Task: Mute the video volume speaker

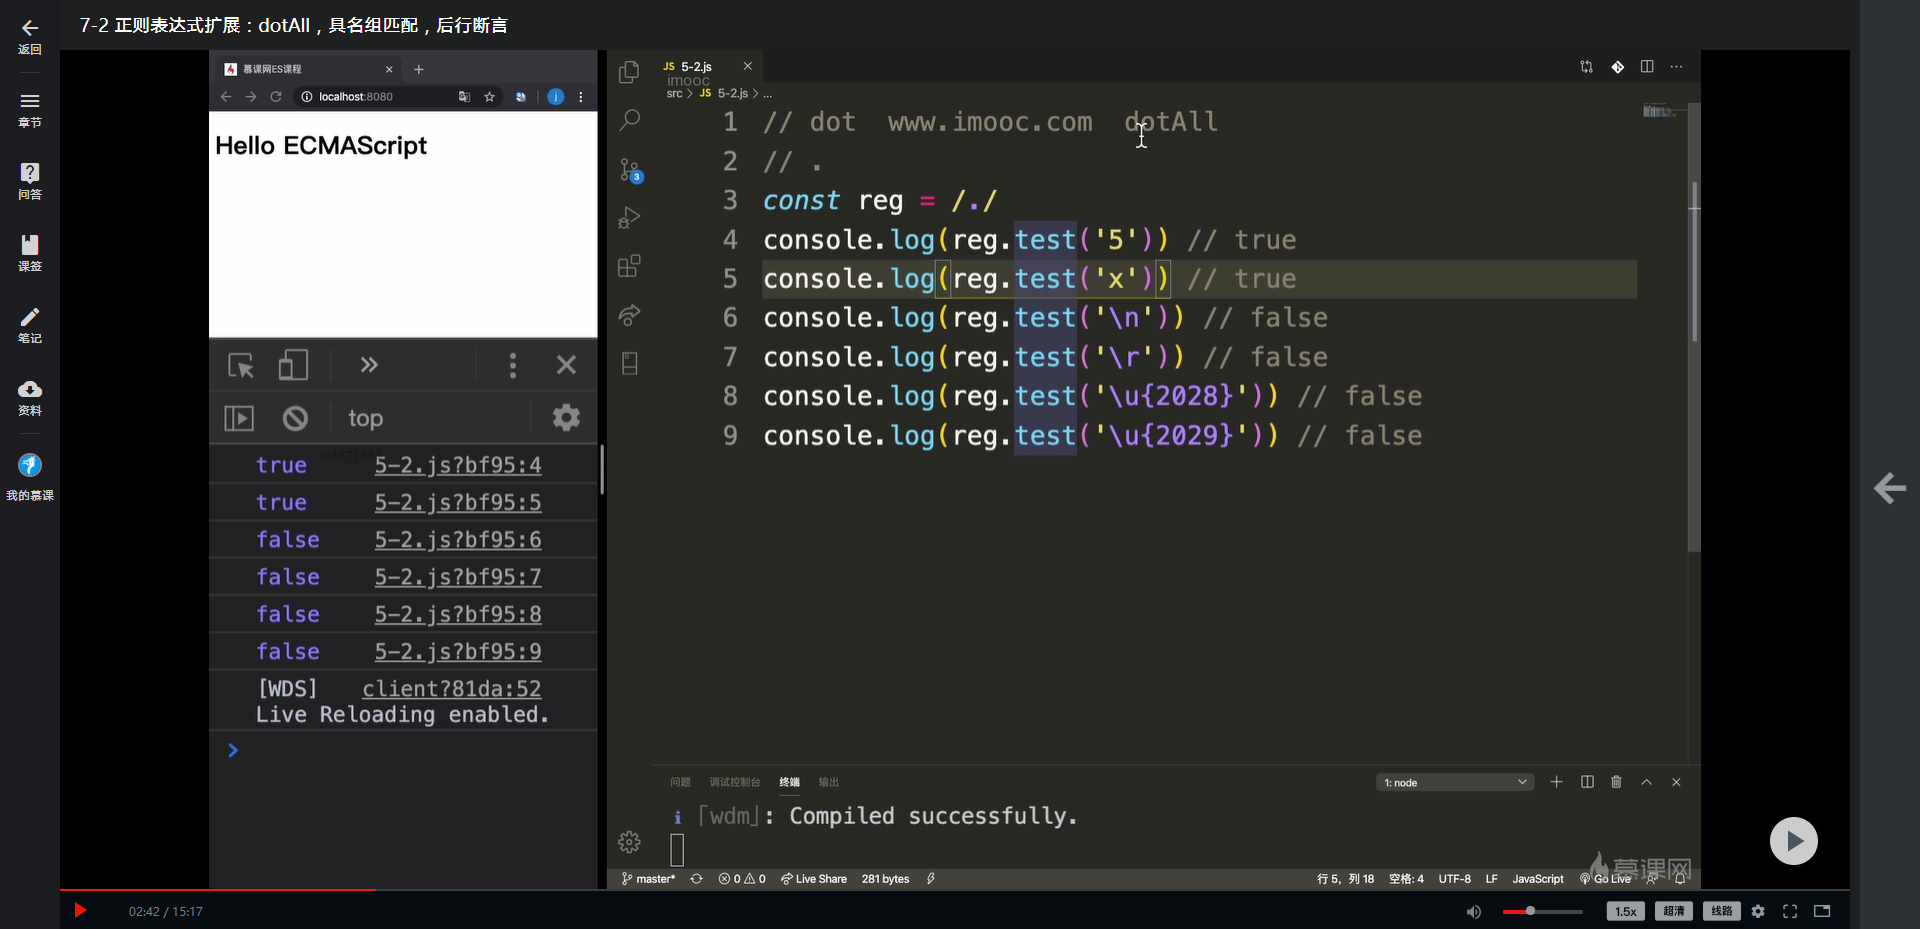Action: point(1473,911)
